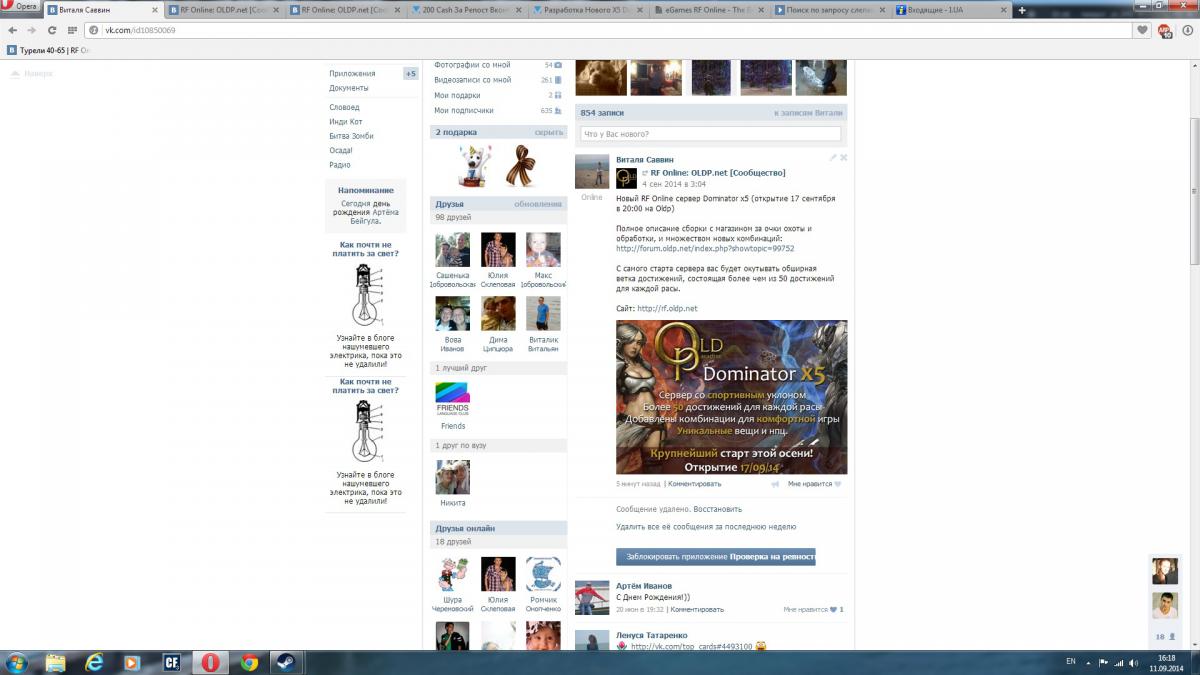Open Steam from taskbar

tap(287, 662)
